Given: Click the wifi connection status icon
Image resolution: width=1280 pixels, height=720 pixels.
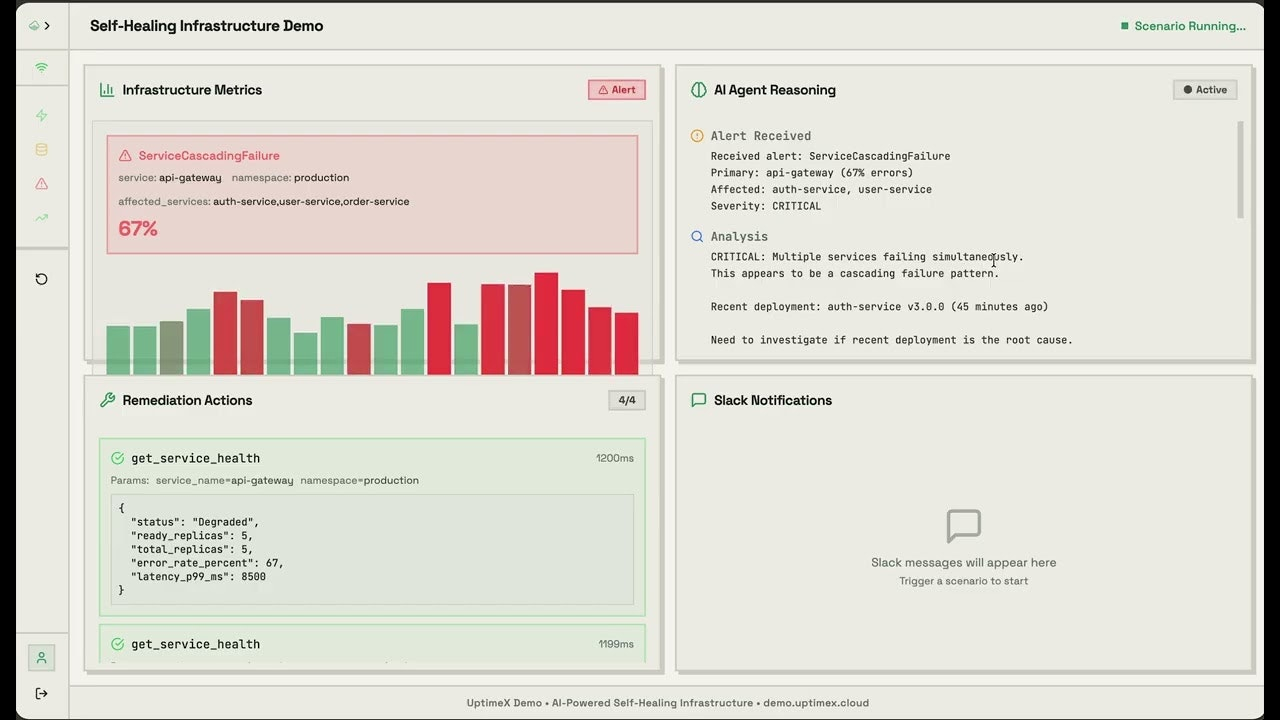Looking at the screenshot, I should tap(41, 68).
